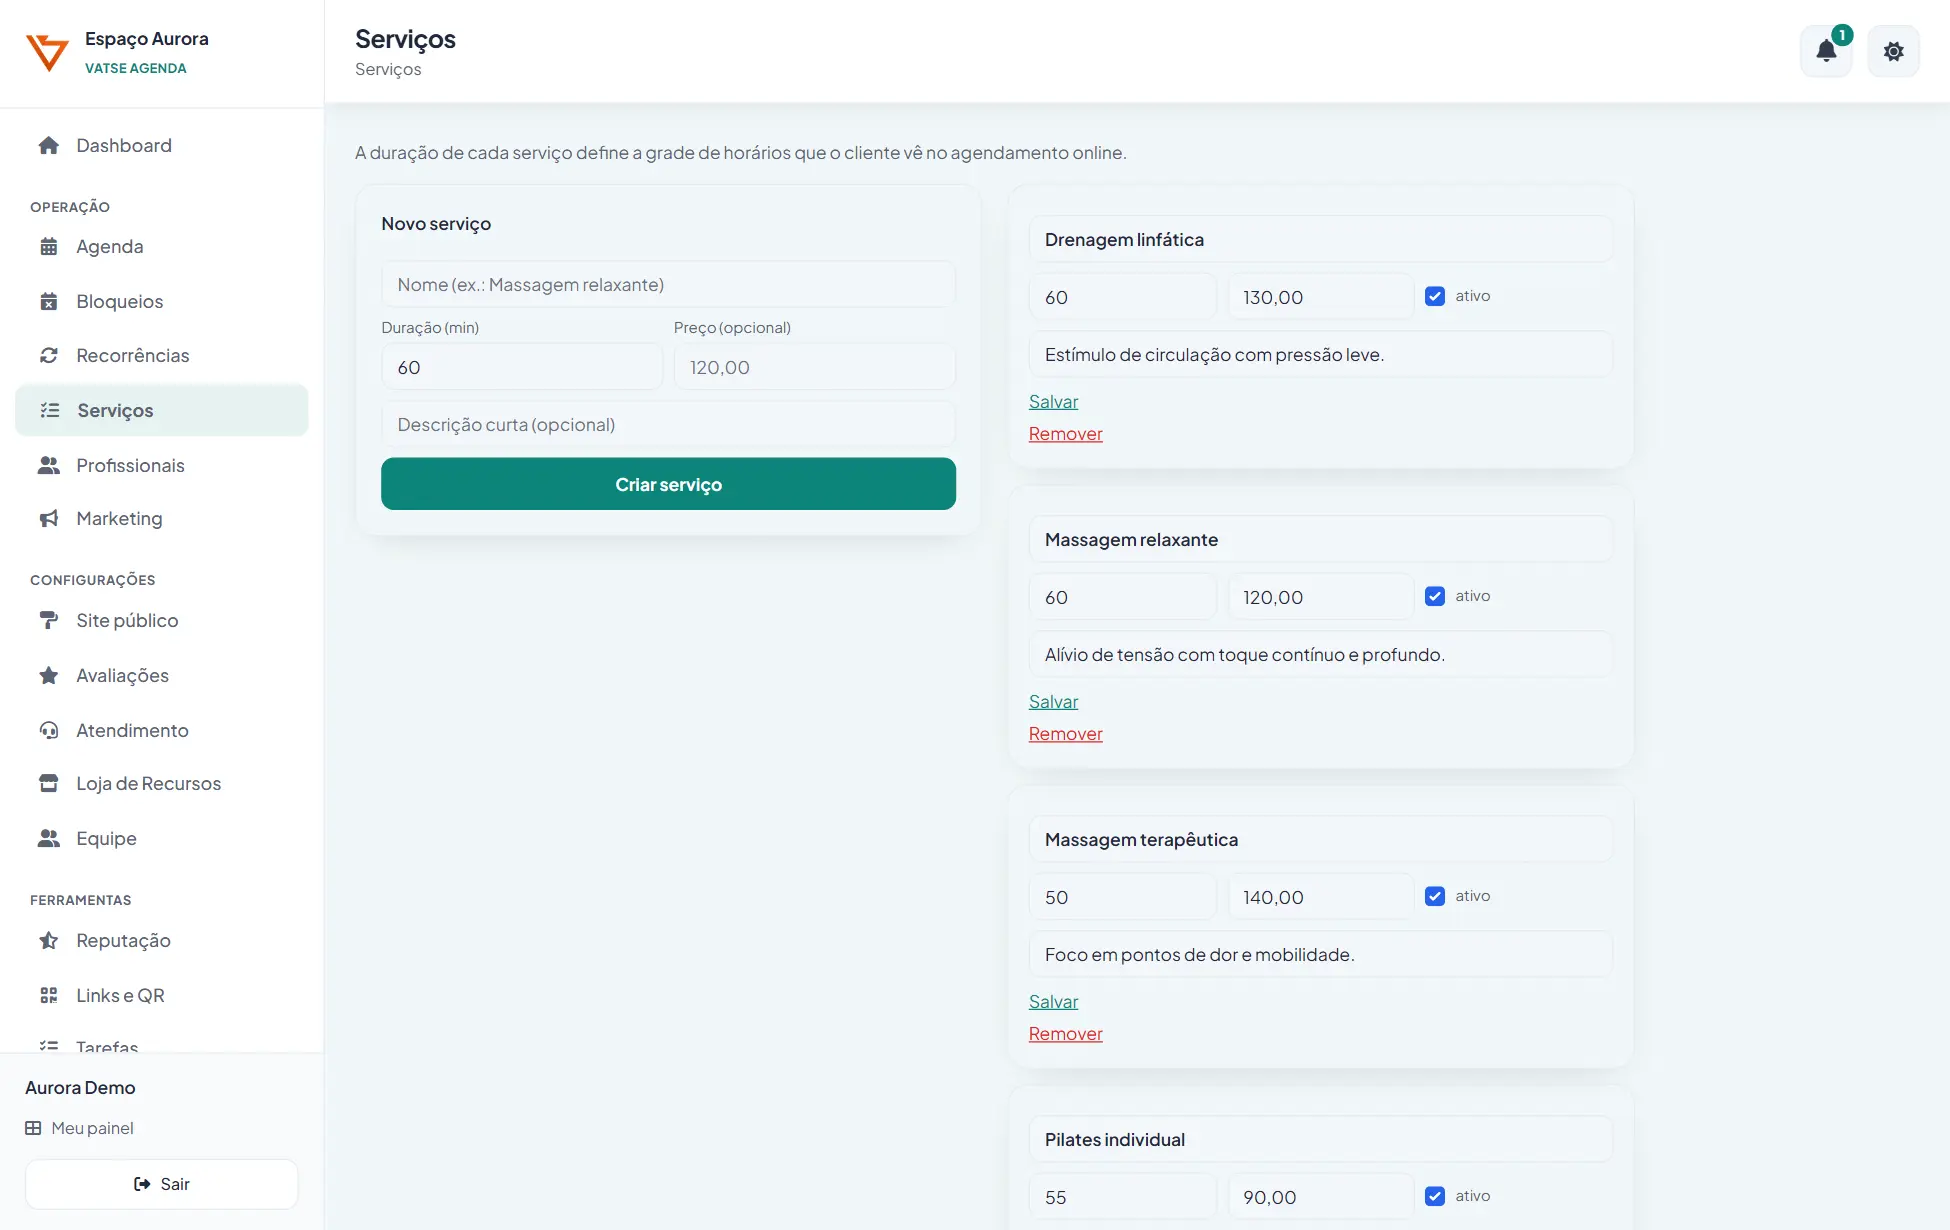Click the Avaliações star icon
The image size is (1950, 1230).
tap(49, 676)
